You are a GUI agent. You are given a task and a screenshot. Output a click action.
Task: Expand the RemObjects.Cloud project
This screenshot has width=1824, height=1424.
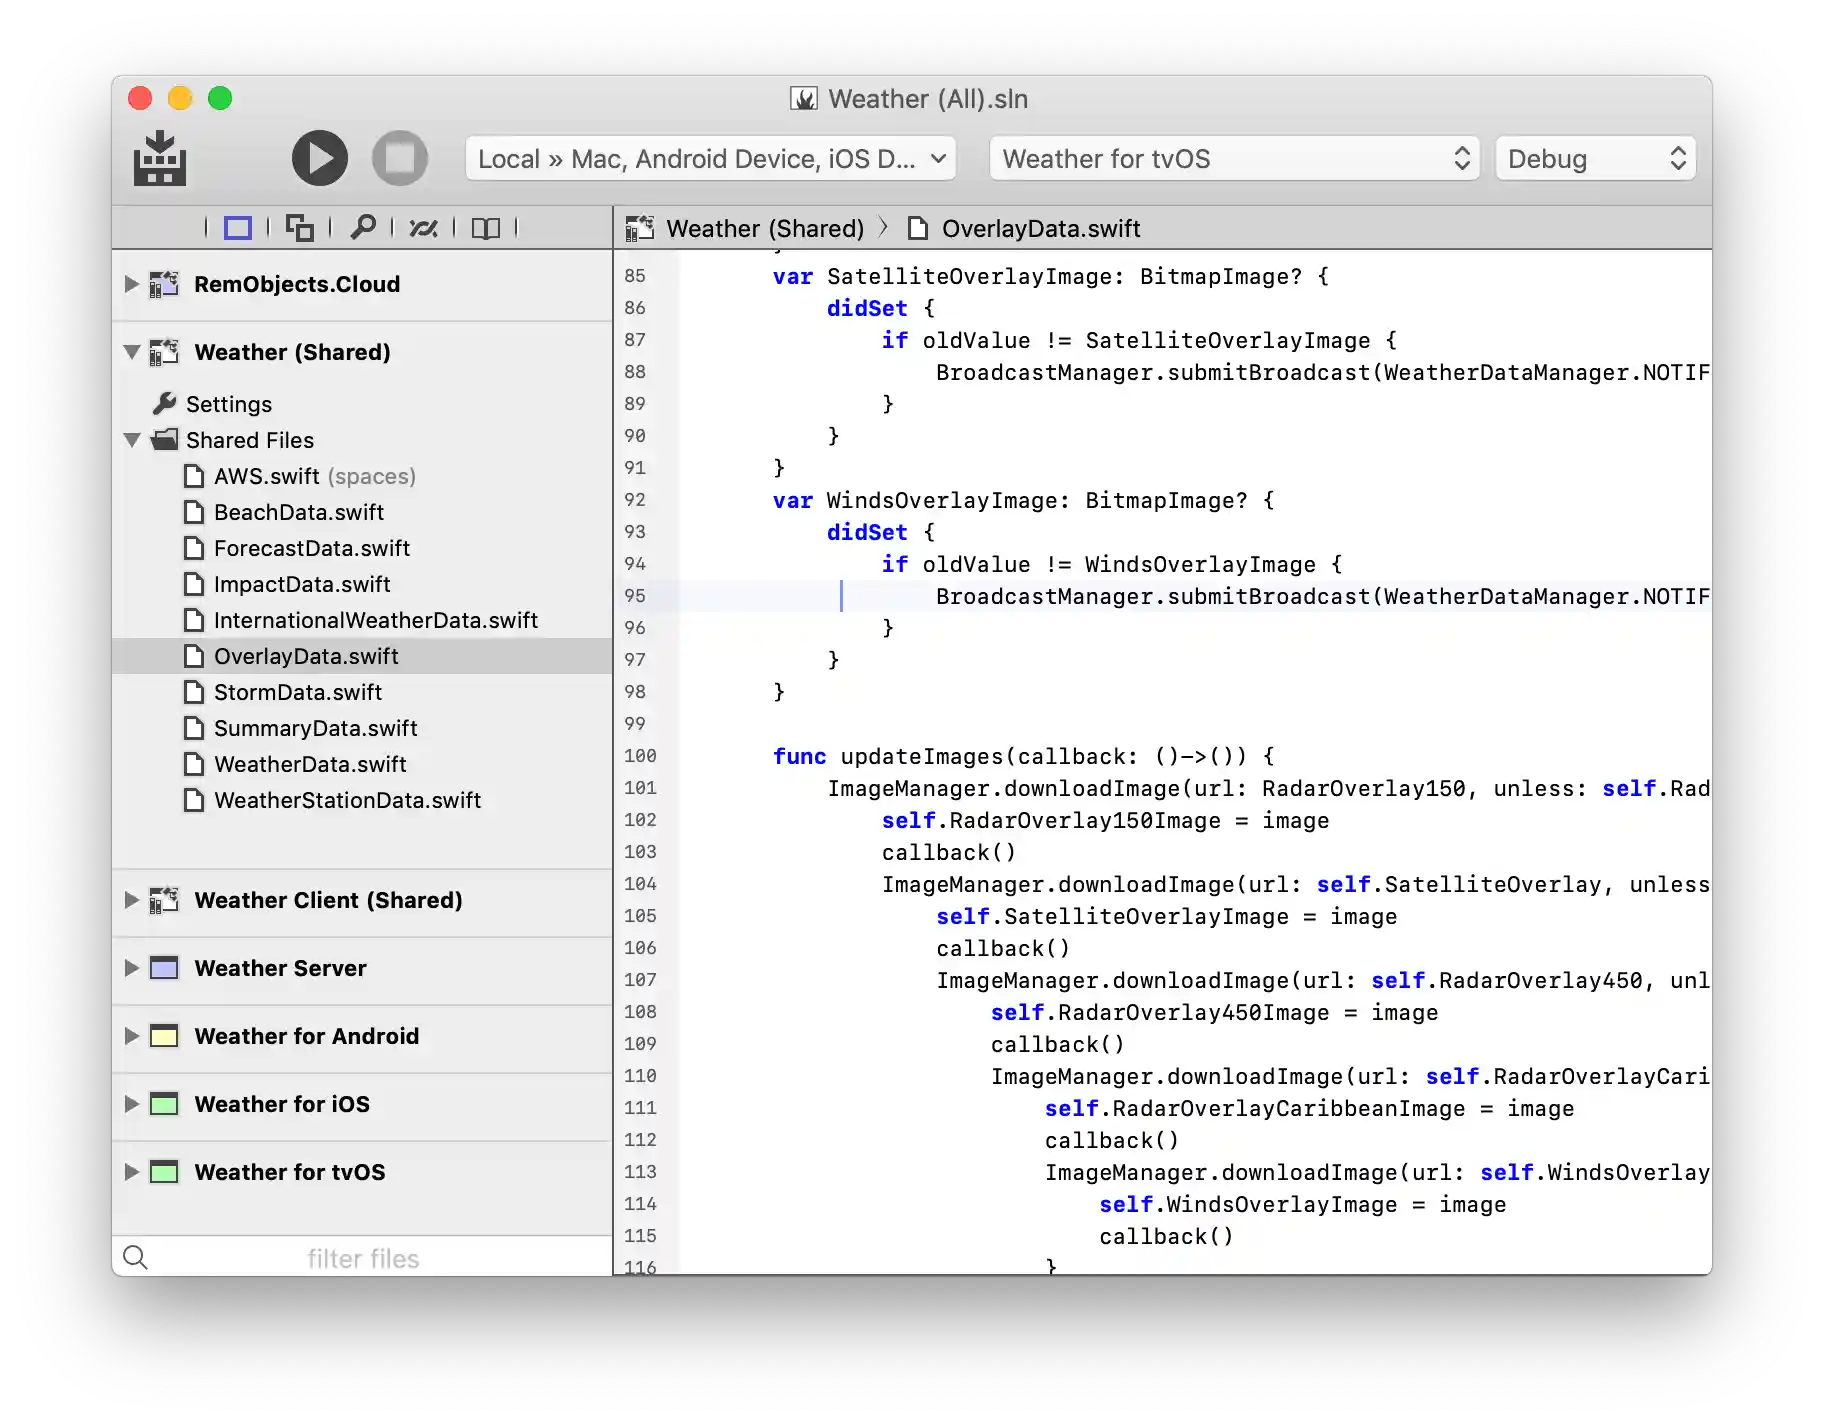tap(131, 284)
